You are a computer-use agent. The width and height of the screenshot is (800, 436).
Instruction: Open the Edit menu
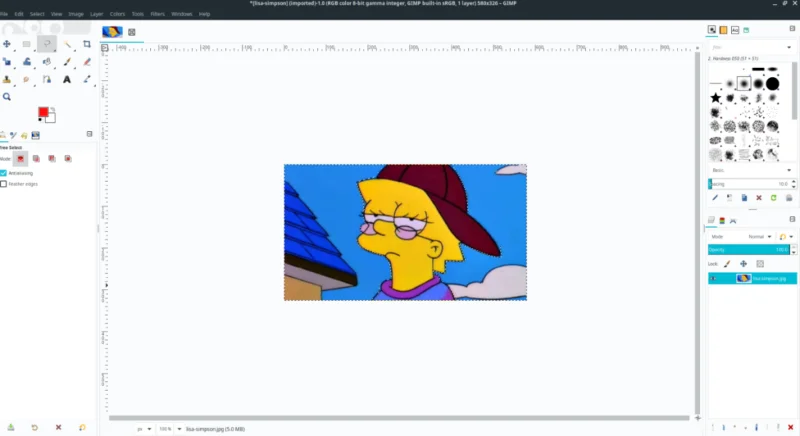click(19, 14)
